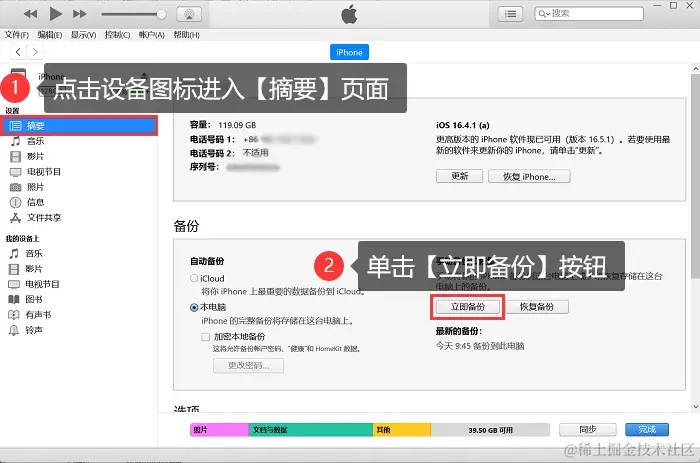700x463 pixels.
Task: Open the 文件(F) menu
Action: pos(17,35)
